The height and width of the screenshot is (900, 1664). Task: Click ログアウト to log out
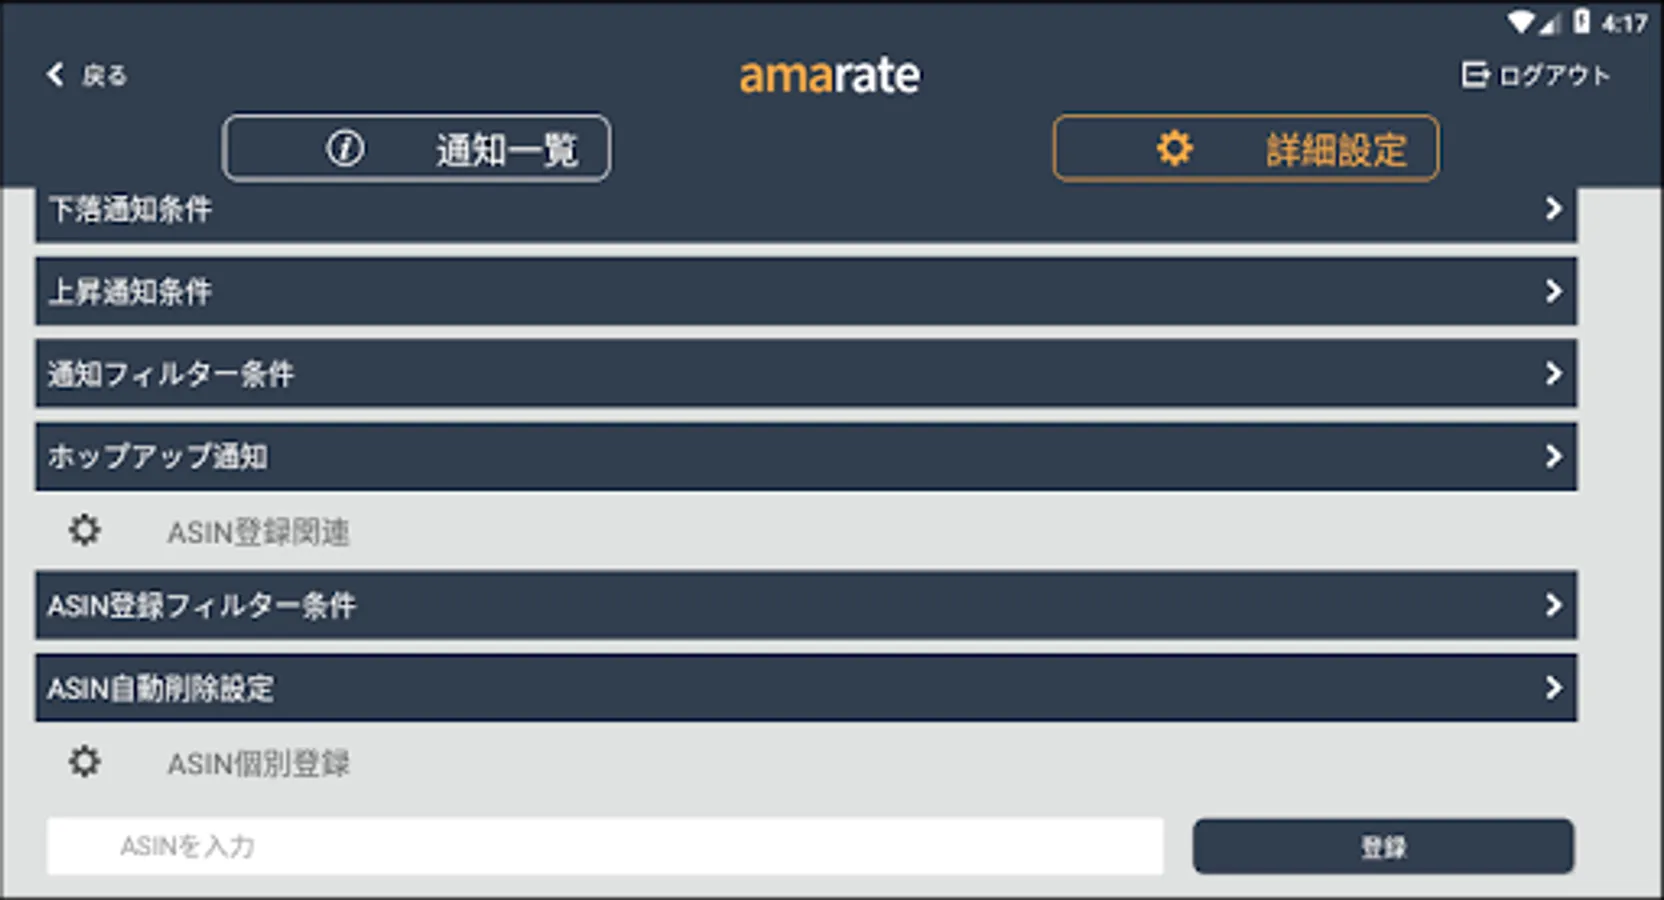pyautogui.click(x=1554, y=74)
